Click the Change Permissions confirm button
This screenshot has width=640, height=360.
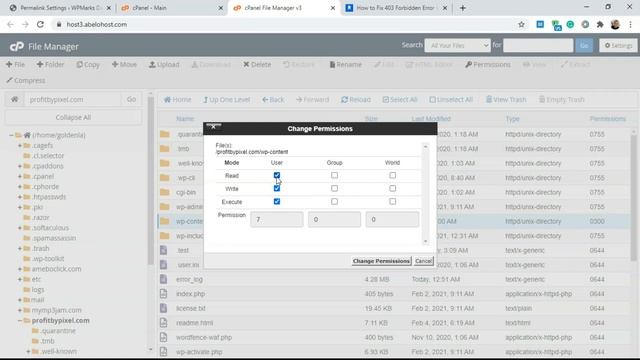(381, 261)
